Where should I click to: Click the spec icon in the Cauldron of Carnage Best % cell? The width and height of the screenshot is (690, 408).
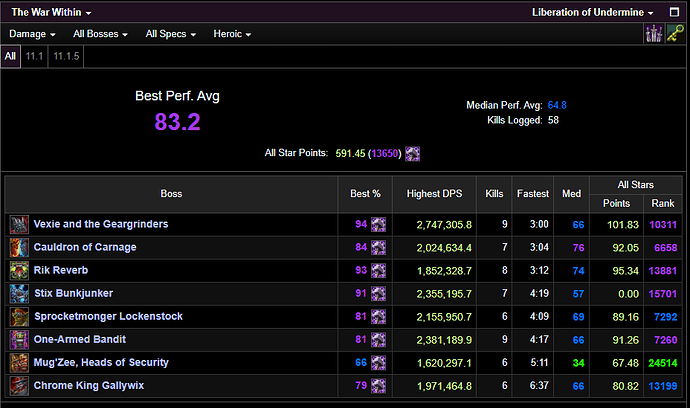378,247
